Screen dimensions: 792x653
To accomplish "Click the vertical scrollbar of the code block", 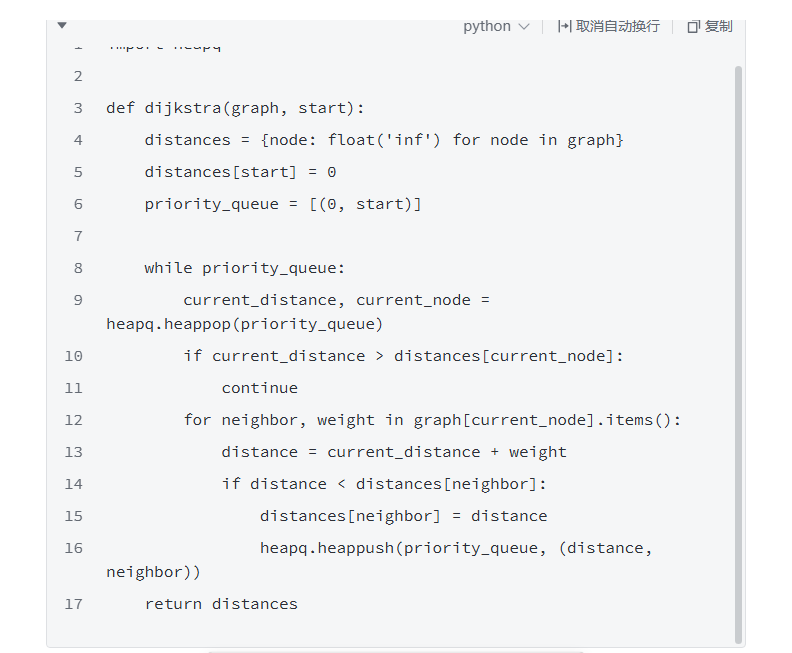I will 738,350.
